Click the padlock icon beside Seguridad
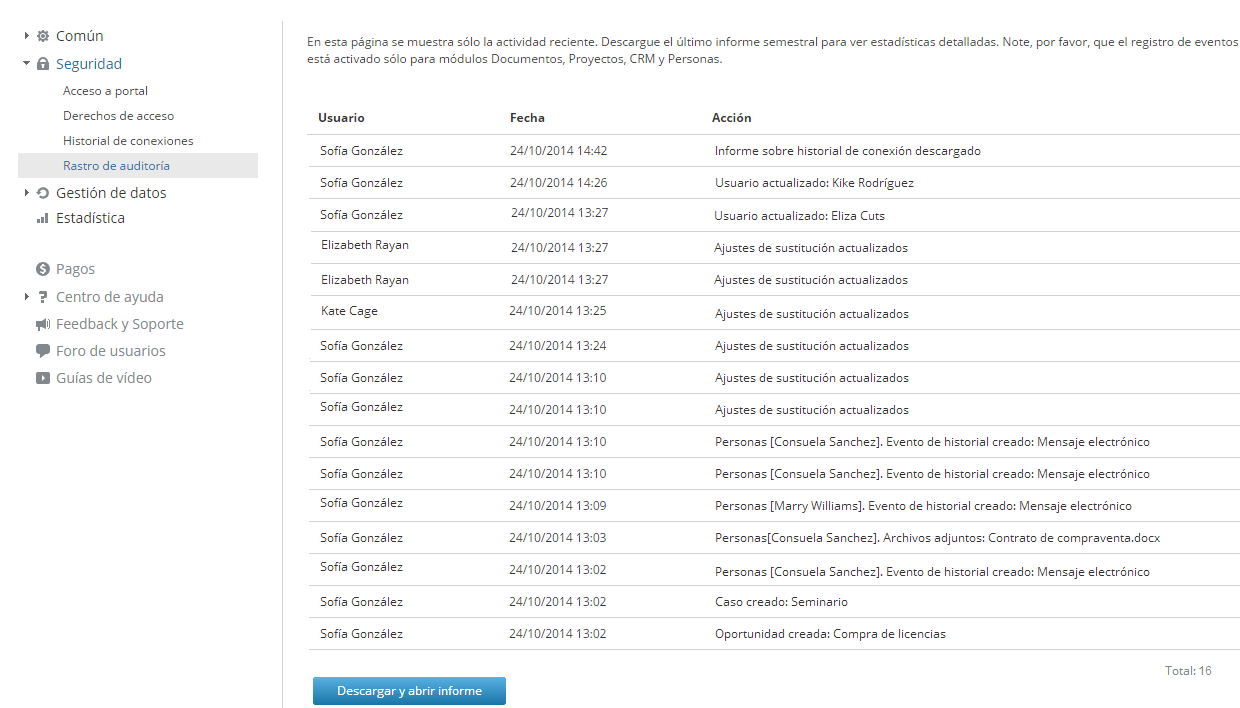 [x=43, y=64]
